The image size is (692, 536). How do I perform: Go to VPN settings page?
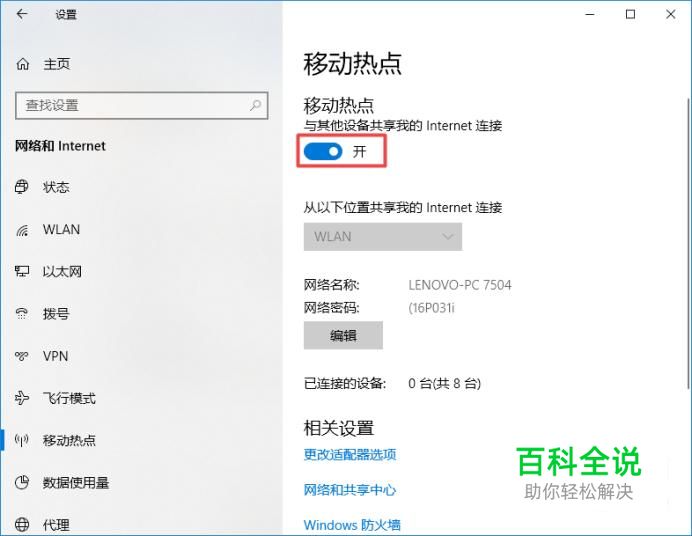click(55, 356)
